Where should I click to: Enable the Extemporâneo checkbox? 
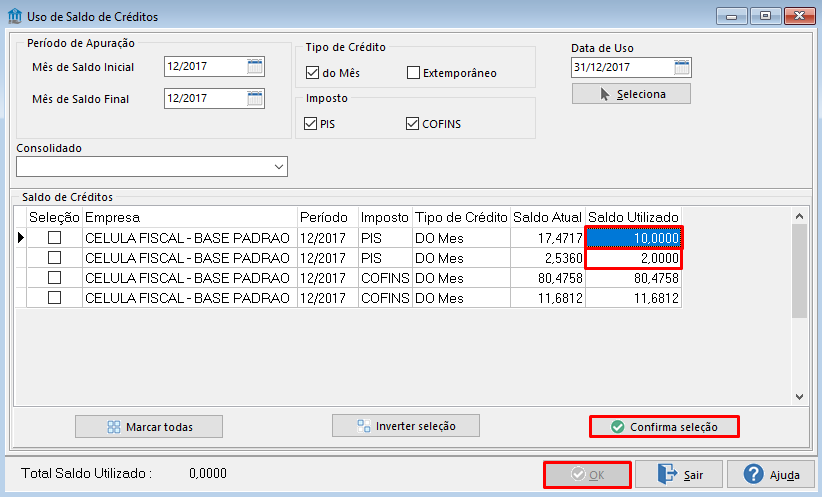(413, 73)
